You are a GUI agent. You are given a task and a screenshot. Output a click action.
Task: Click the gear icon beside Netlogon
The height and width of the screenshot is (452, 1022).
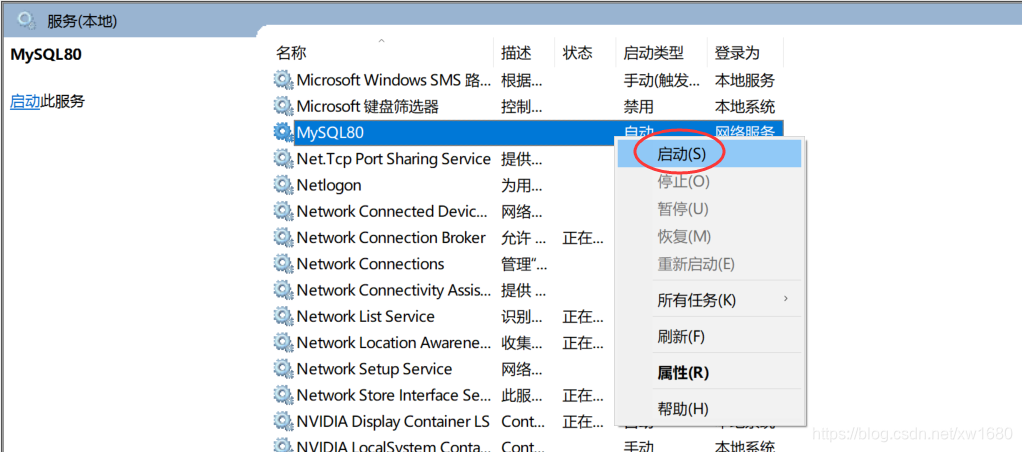(283, 185)
